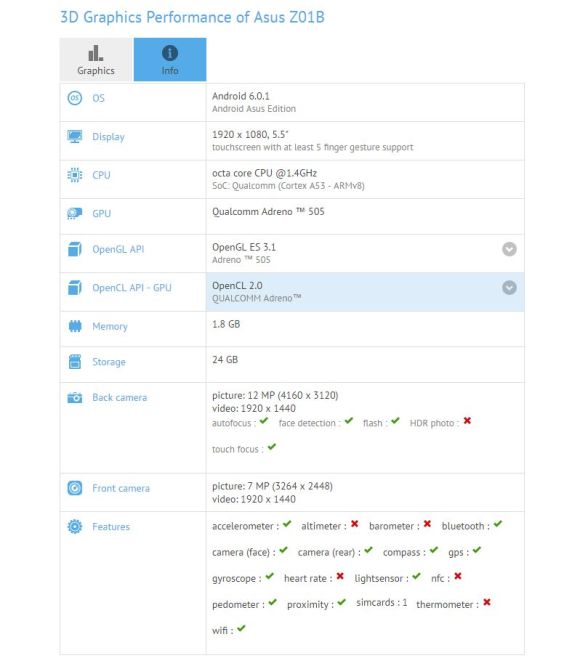This screenshot has width=580, height=658.
Task: Click the Qualcomm Adreno 505 GPU value
Action: (x=268, y=212)
